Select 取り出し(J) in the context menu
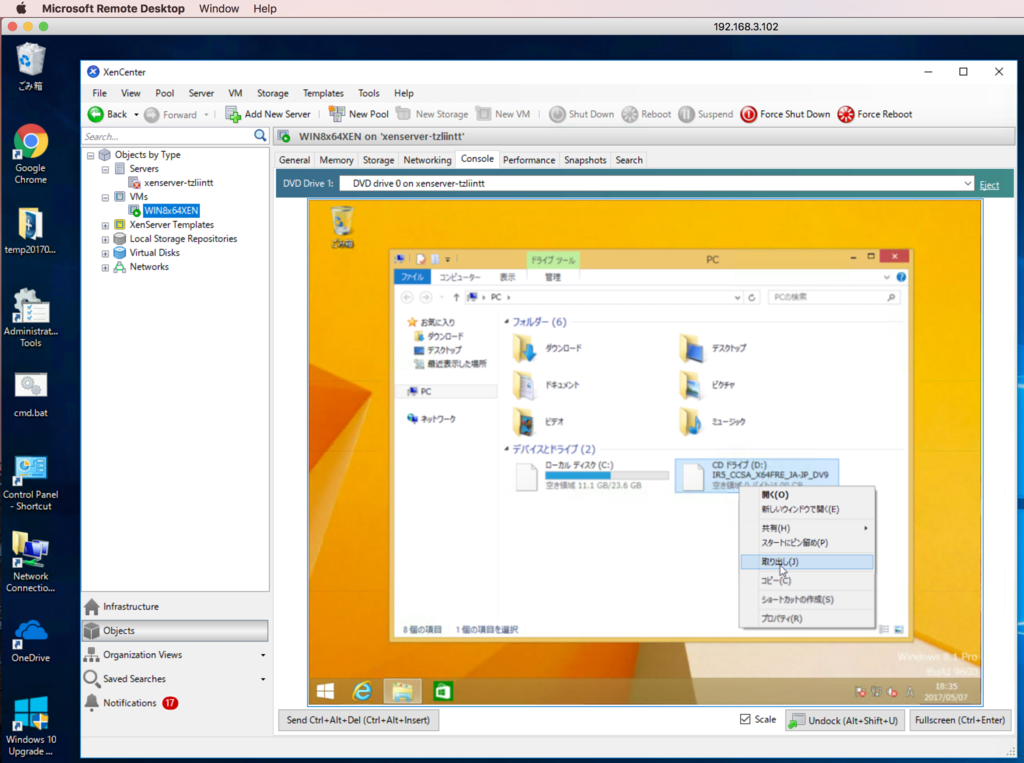This screenshot has height=763, width=1024. (x=807, y=562)
